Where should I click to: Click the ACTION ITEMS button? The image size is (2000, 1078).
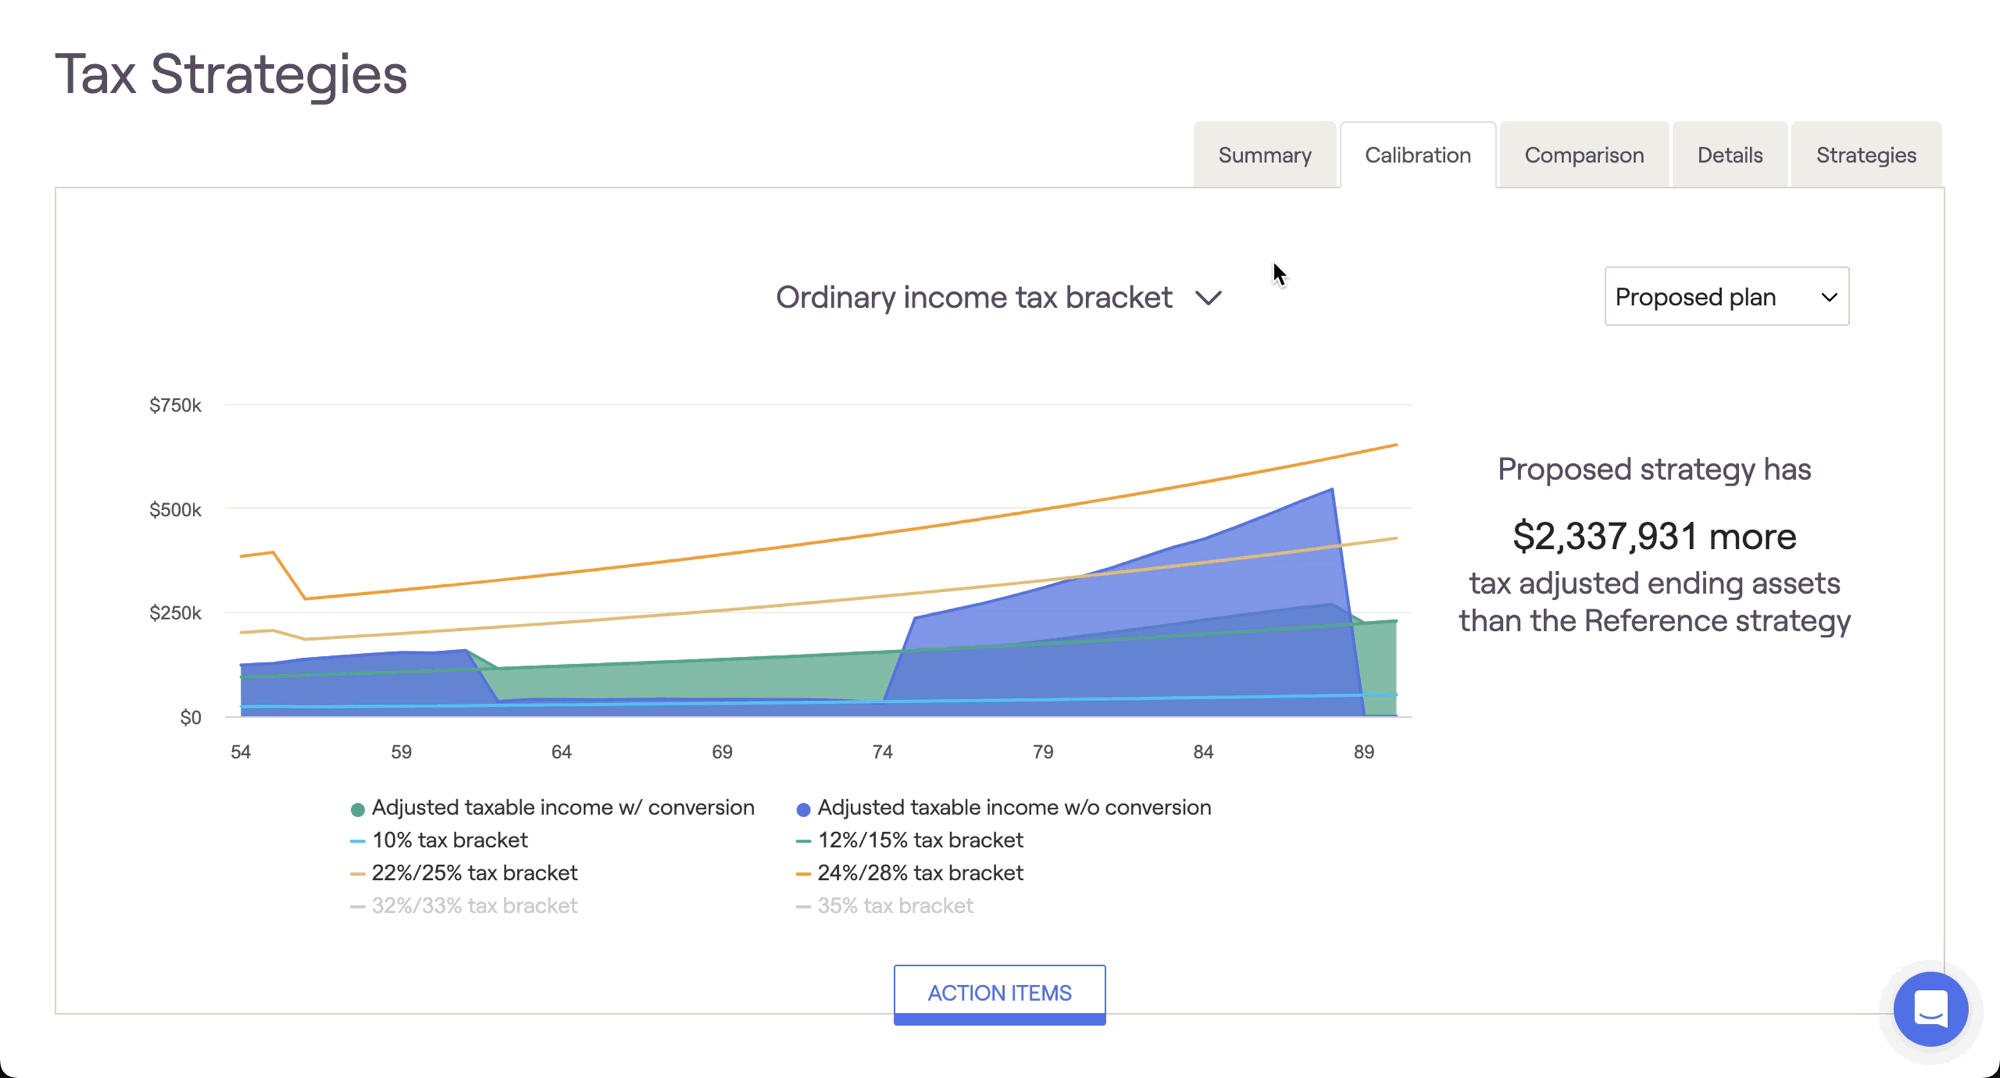999,993
